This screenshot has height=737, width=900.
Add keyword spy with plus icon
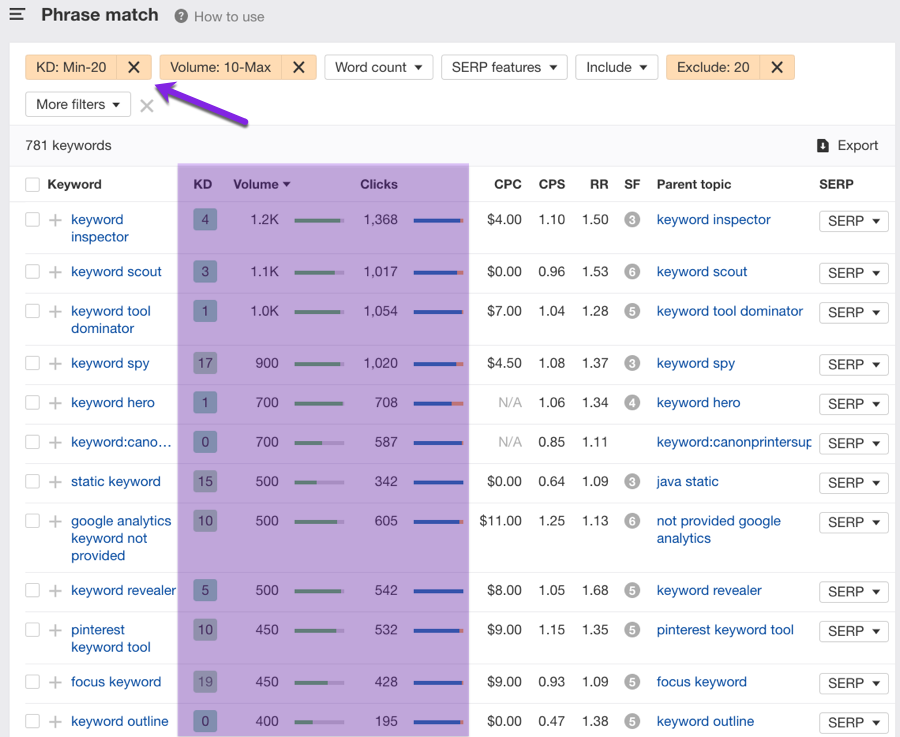pyautogui.click(x=55, y=364)
